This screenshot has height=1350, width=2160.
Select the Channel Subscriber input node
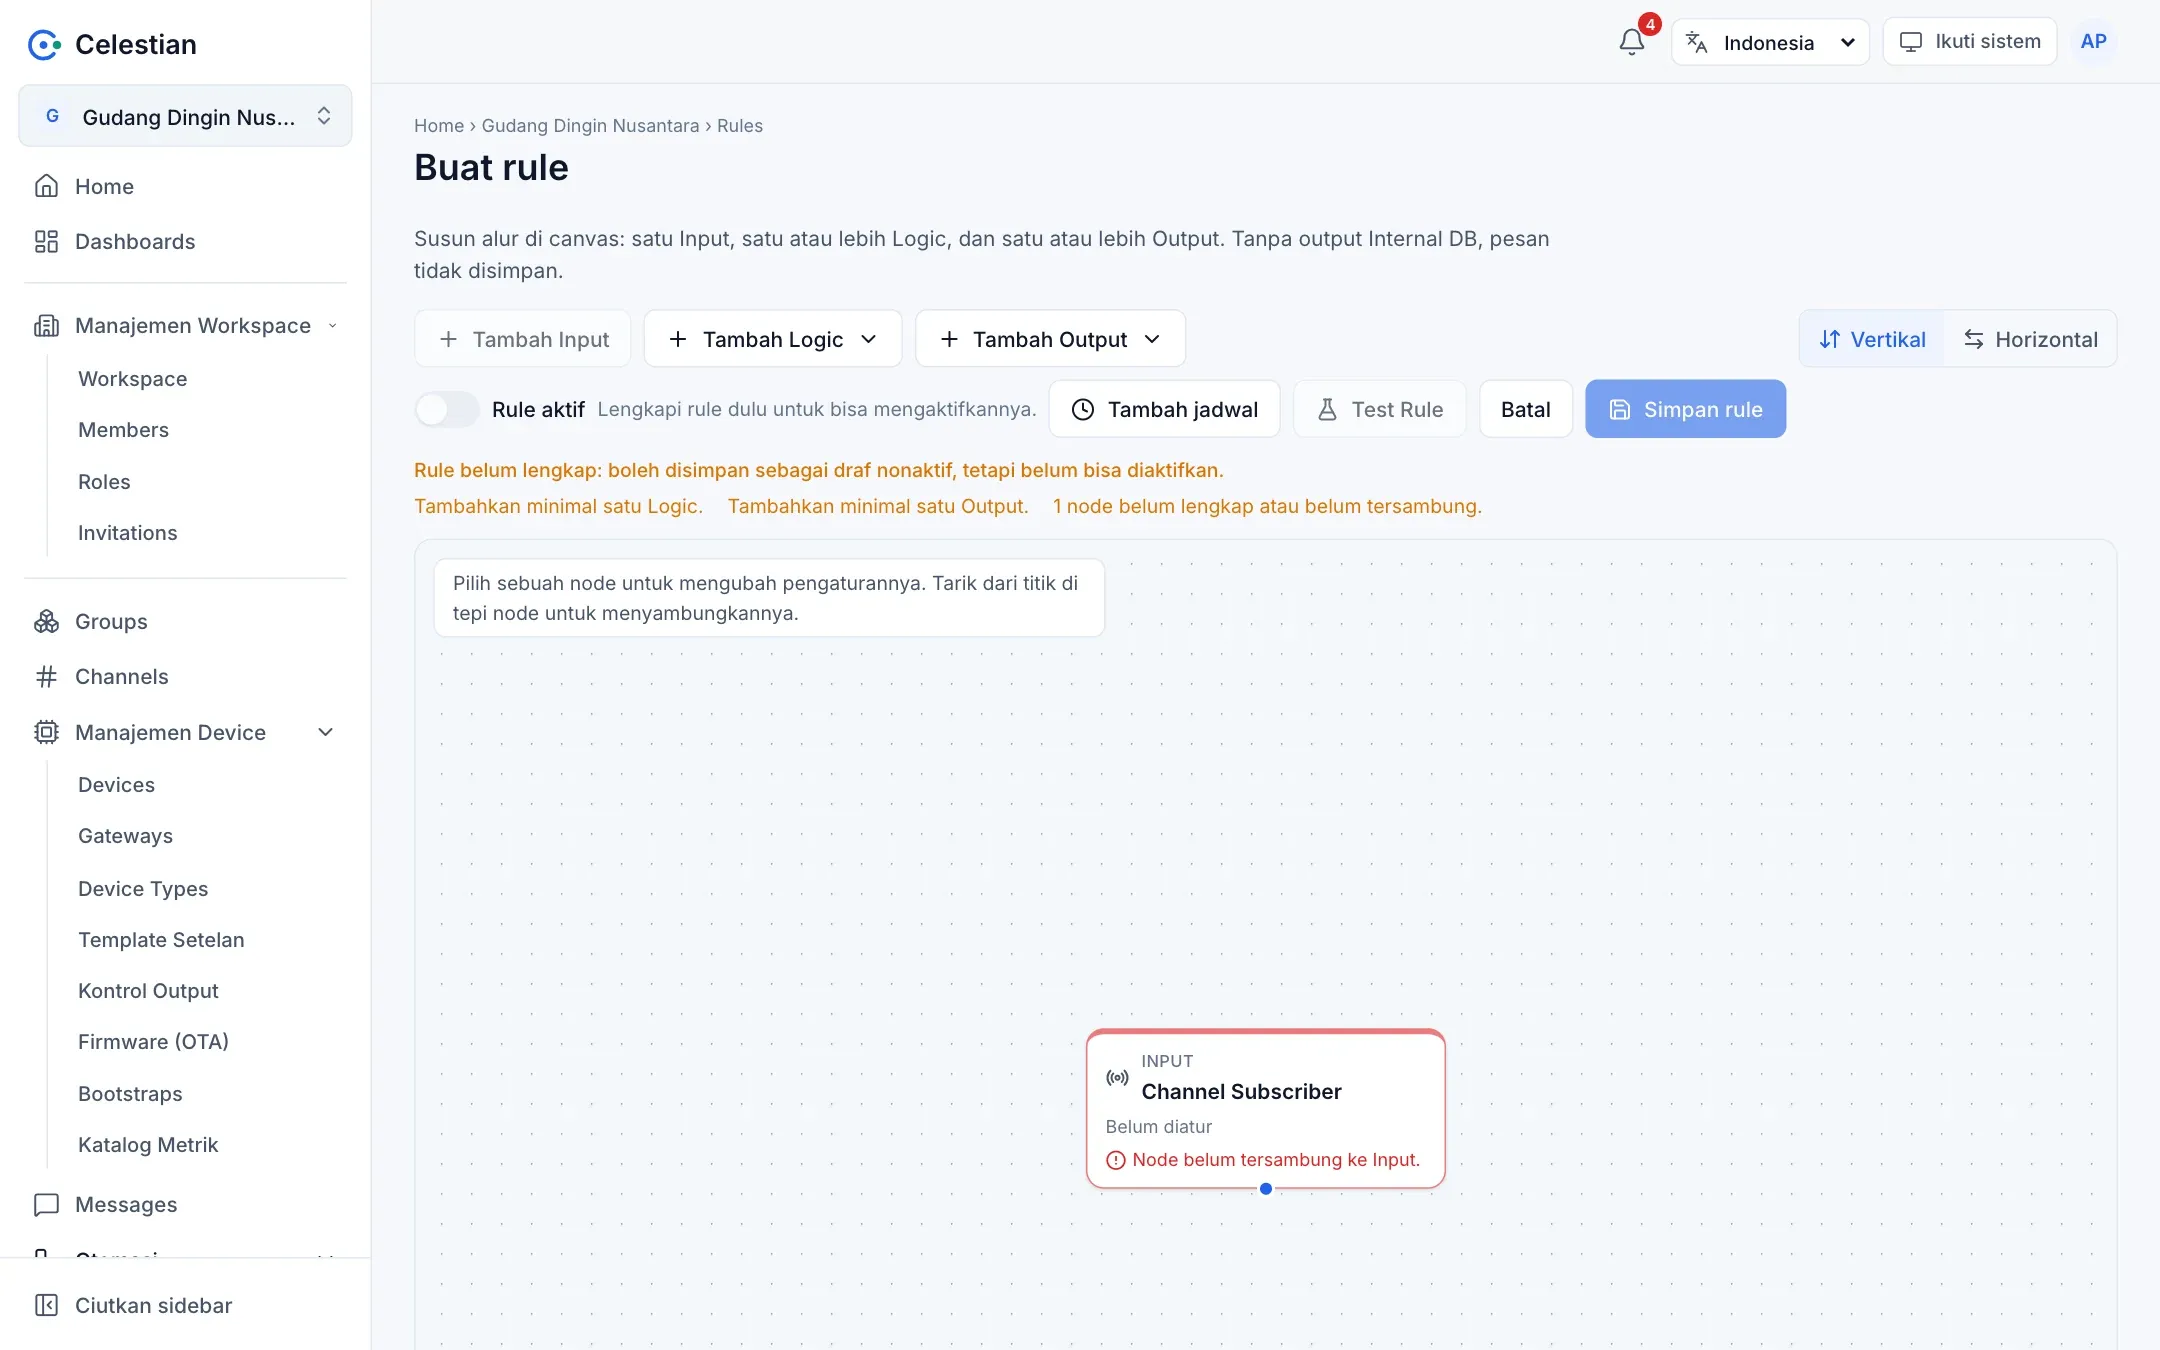tap(1265, 1108)
